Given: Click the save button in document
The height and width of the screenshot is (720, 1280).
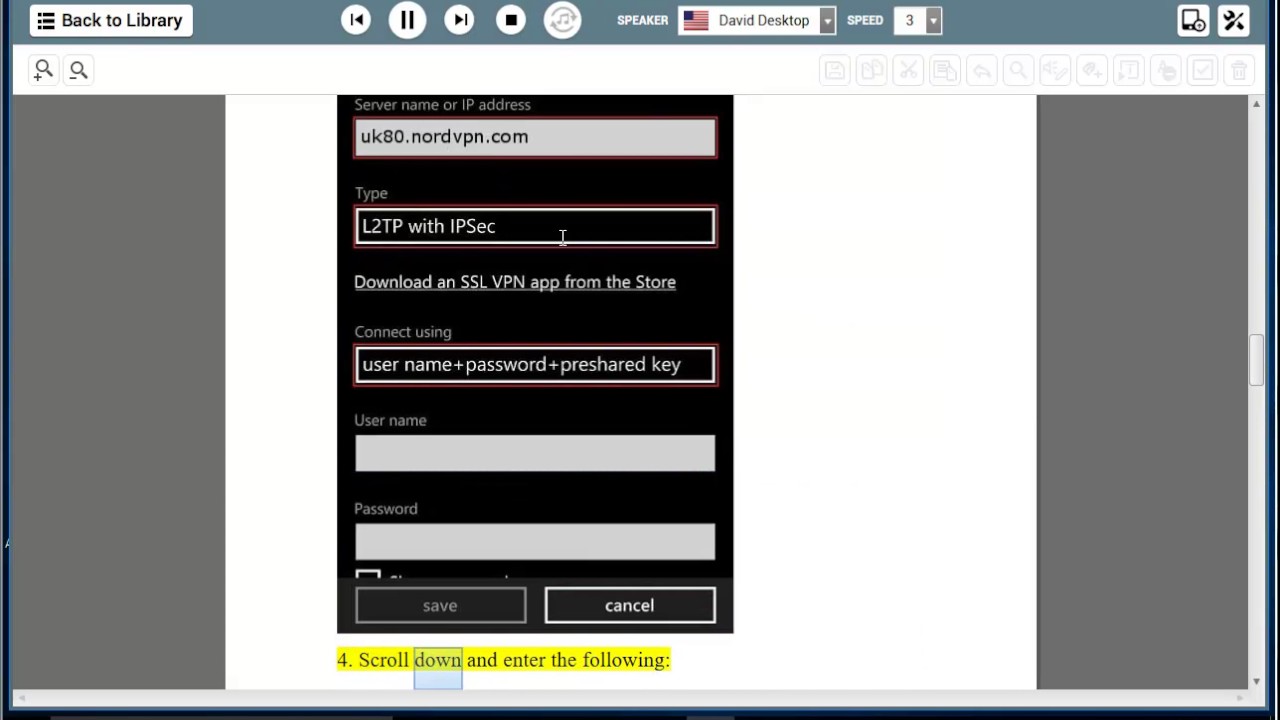Looking at the screenshot, I should 440,605.
